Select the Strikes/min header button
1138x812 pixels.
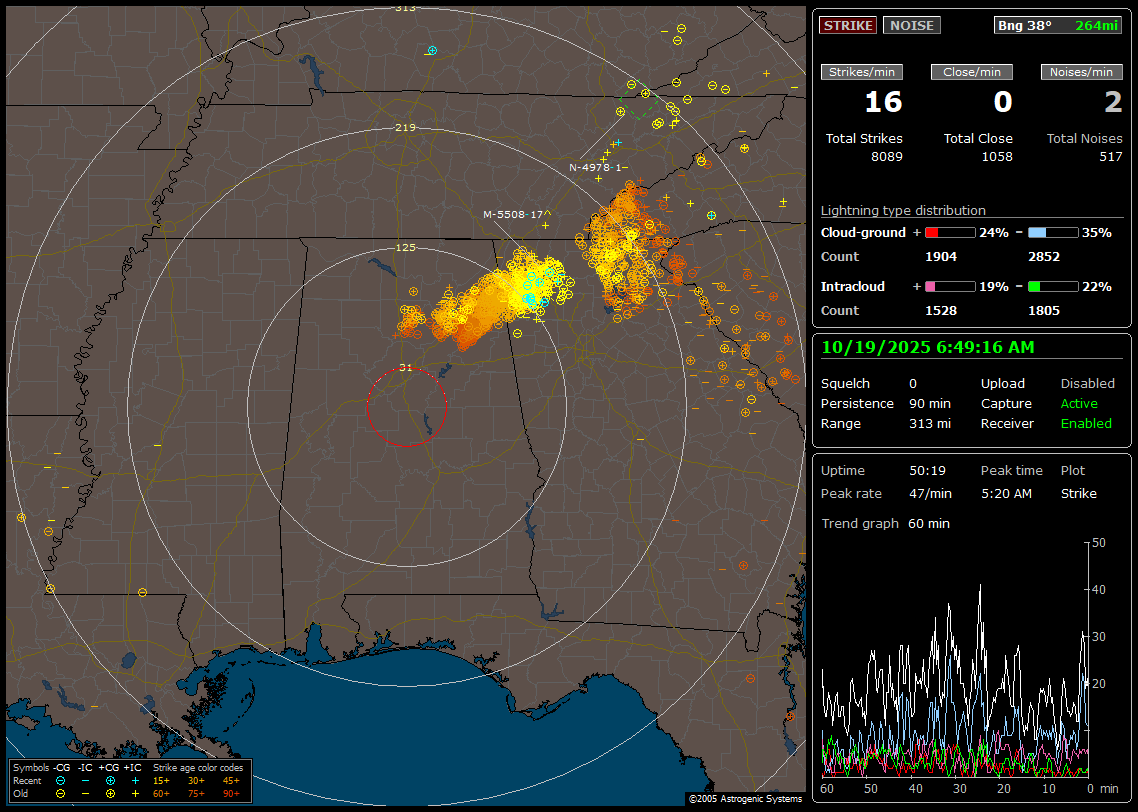[x=862, y=72]
